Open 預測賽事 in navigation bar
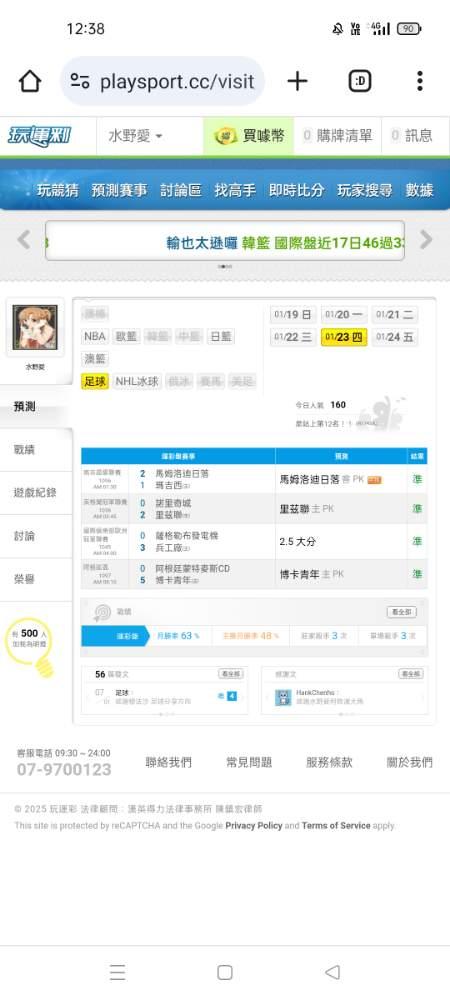This screenshot has height=1000, width=450. tap(119, 190)
